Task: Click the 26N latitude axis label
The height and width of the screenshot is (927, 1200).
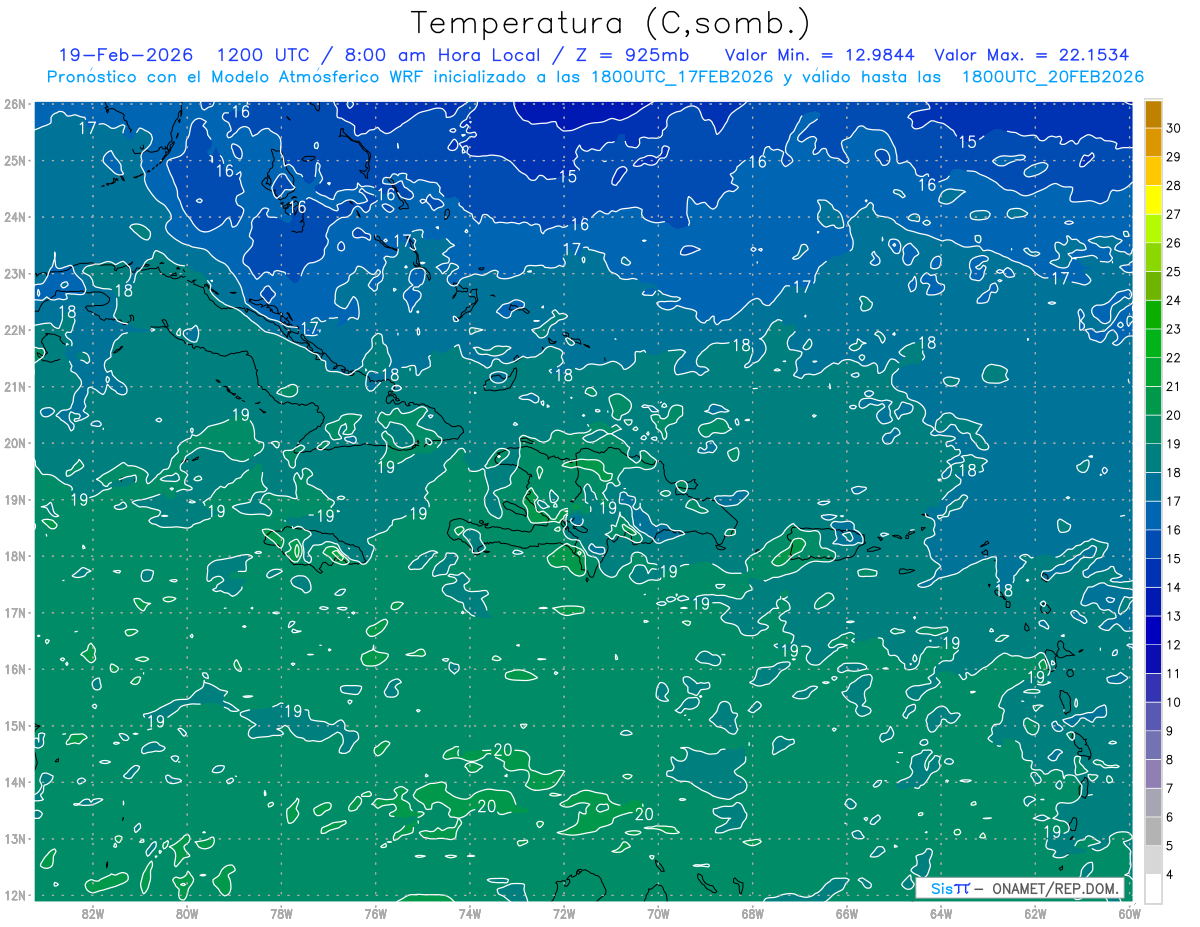Action: coord(14,104)
